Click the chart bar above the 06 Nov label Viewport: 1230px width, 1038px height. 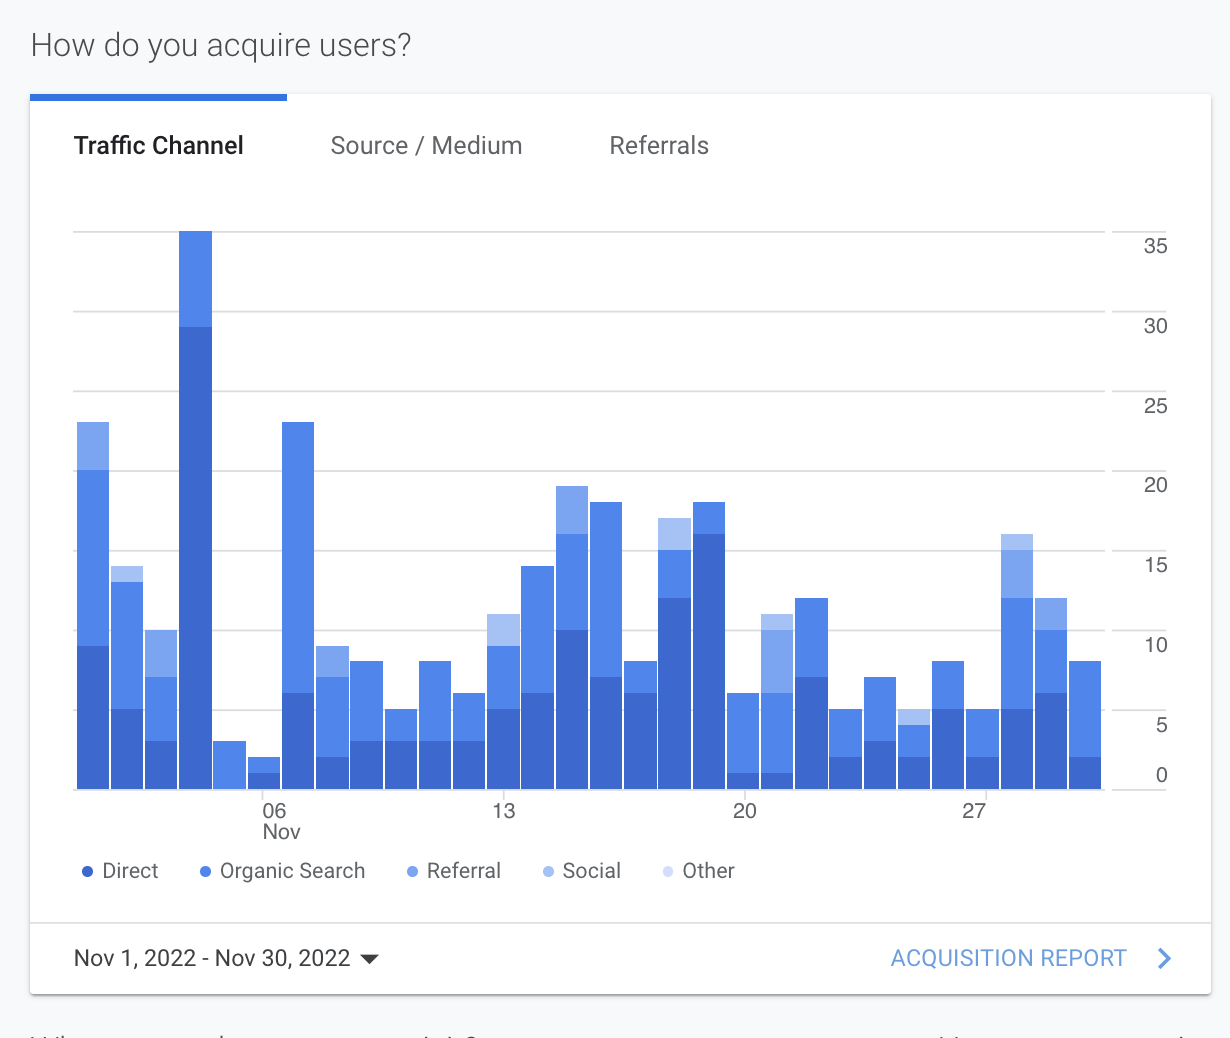(x=264, y=775)
